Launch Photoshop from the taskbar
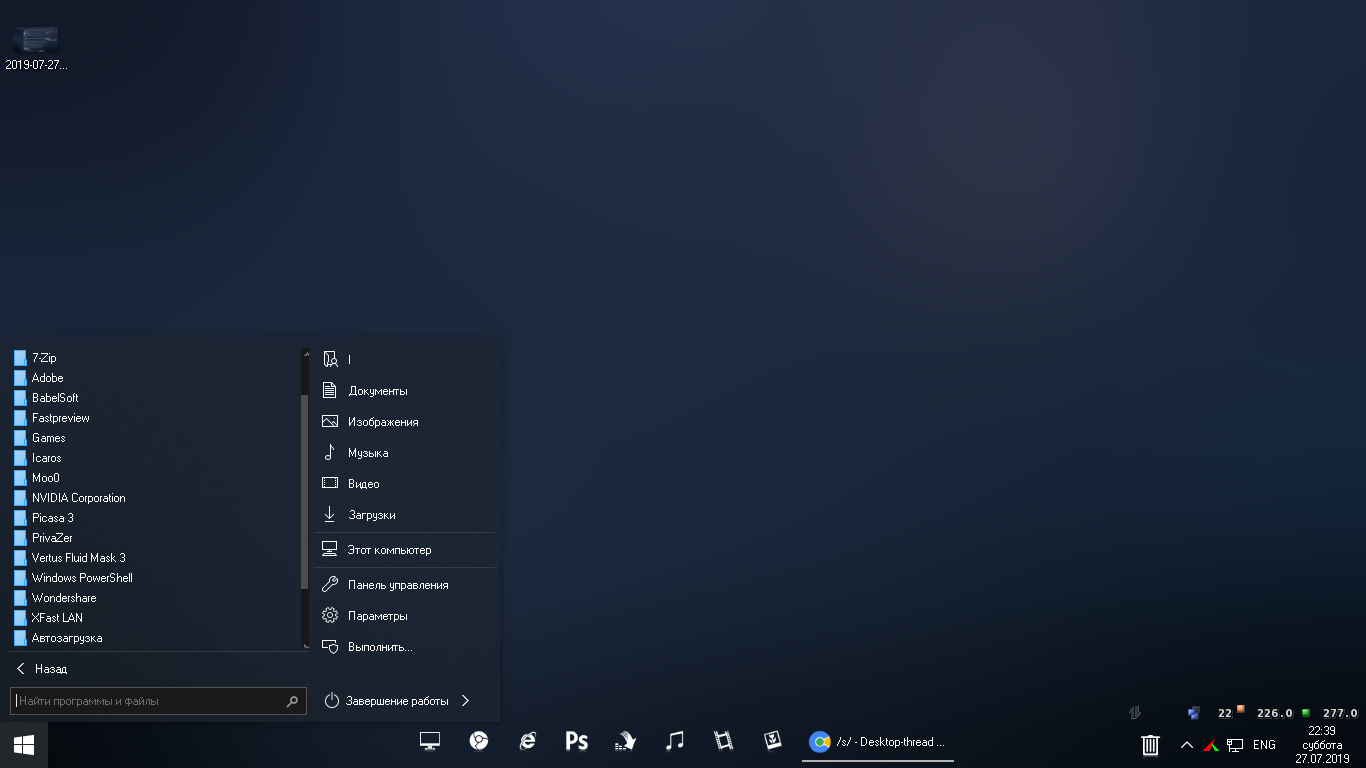 click(577, 741)
